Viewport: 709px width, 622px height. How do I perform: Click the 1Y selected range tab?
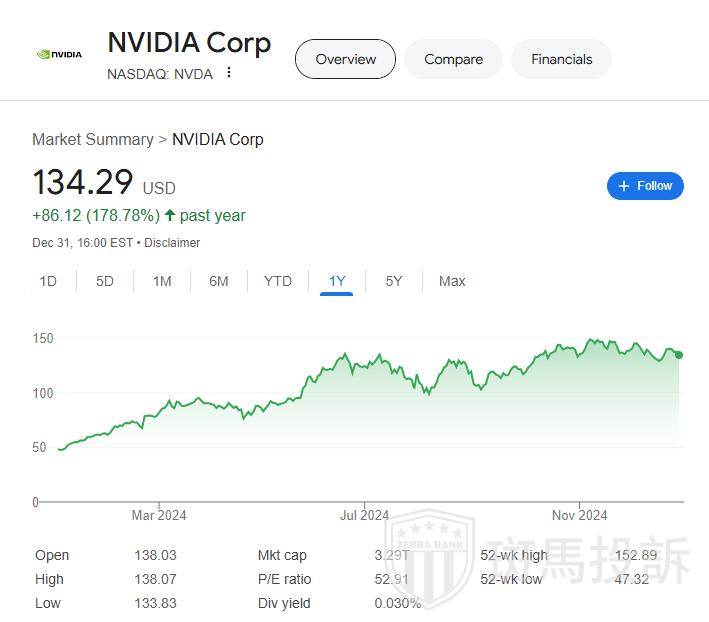[x=337, y=281]
